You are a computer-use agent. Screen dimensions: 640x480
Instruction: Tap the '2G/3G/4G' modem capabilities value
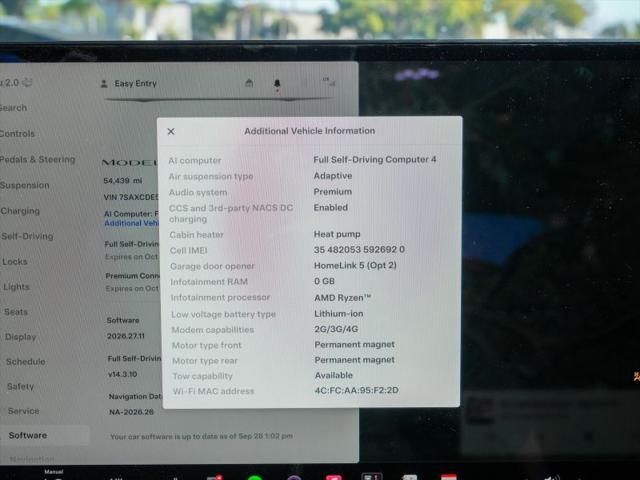[x=336, y=329]
